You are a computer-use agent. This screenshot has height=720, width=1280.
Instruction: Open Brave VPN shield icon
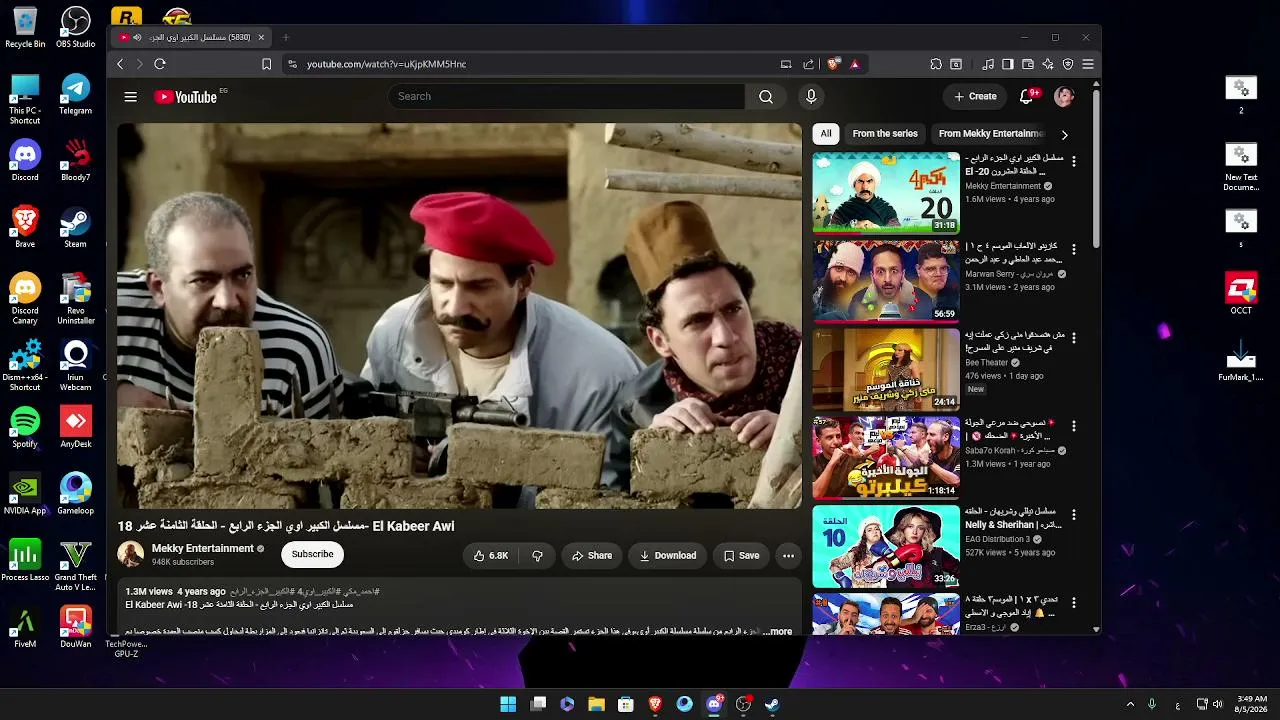[1068, 64]
